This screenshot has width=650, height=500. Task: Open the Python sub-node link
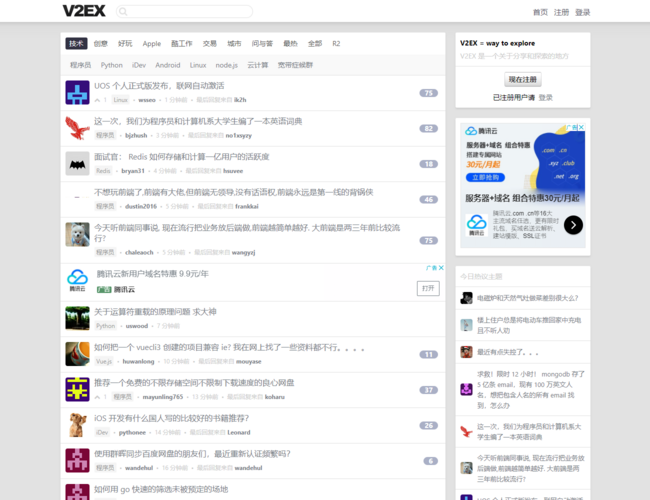112,65
